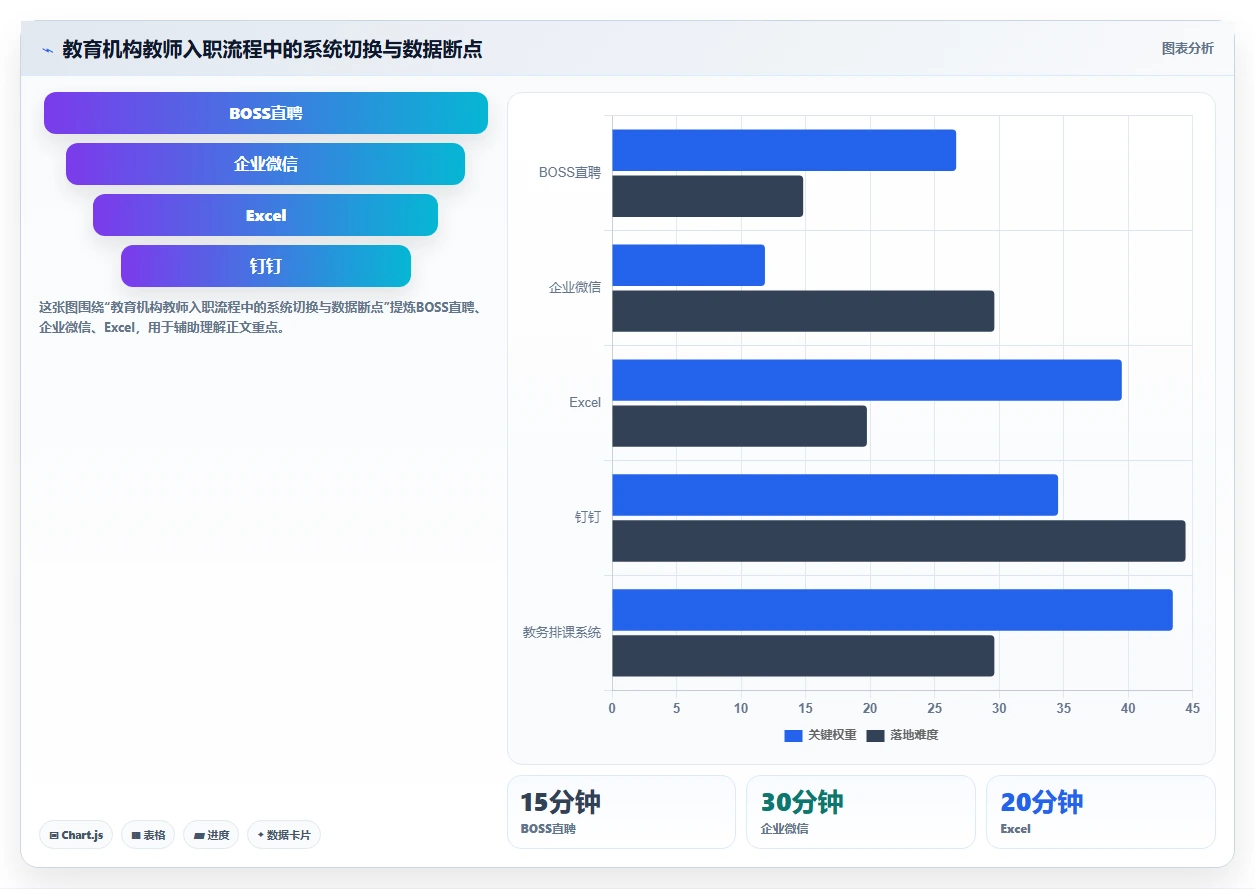The height and width of the screenshot is (889, 1255).
Task: Click the 图表分析 label in header
Action: (1187, 48)
